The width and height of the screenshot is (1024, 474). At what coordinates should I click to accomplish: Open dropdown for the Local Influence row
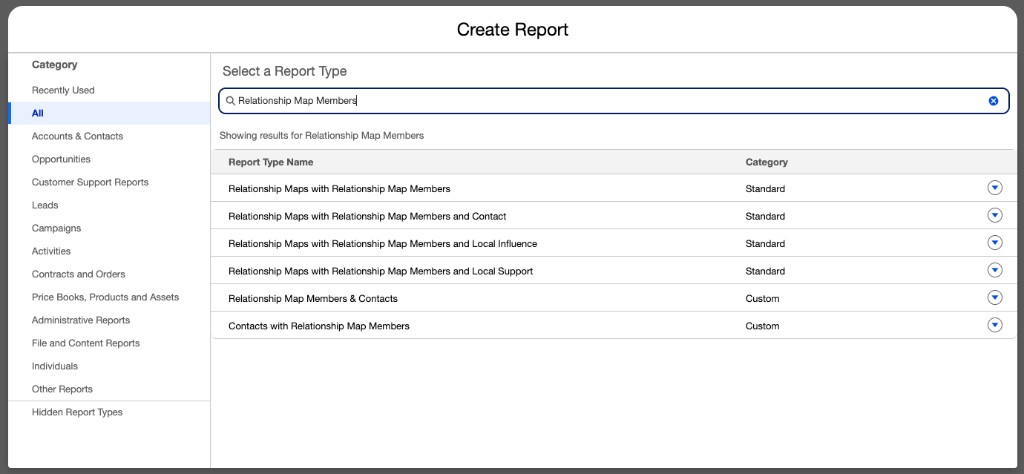[995, 243]
